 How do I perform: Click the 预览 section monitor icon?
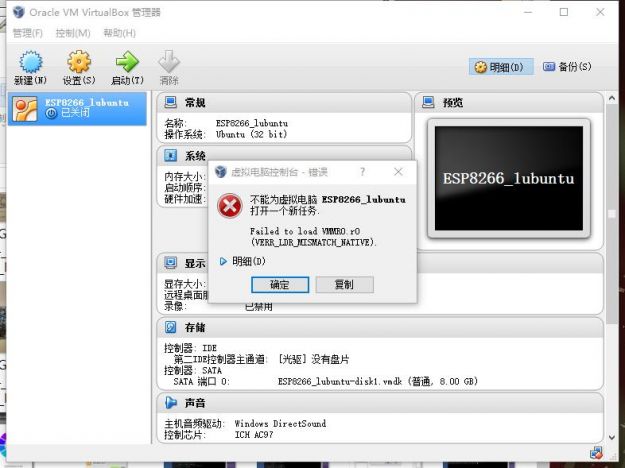pyautogui.click(x=428, y=102)
